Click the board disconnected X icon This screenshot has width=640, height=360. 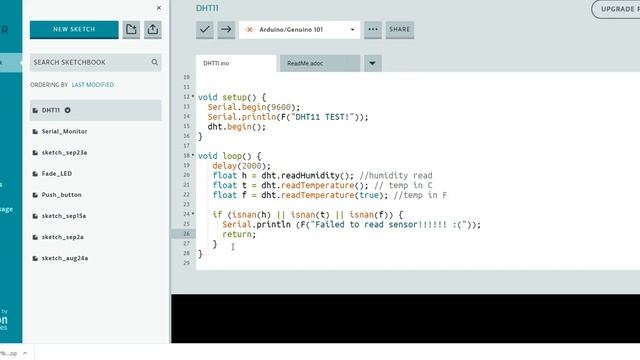point(250,30)
